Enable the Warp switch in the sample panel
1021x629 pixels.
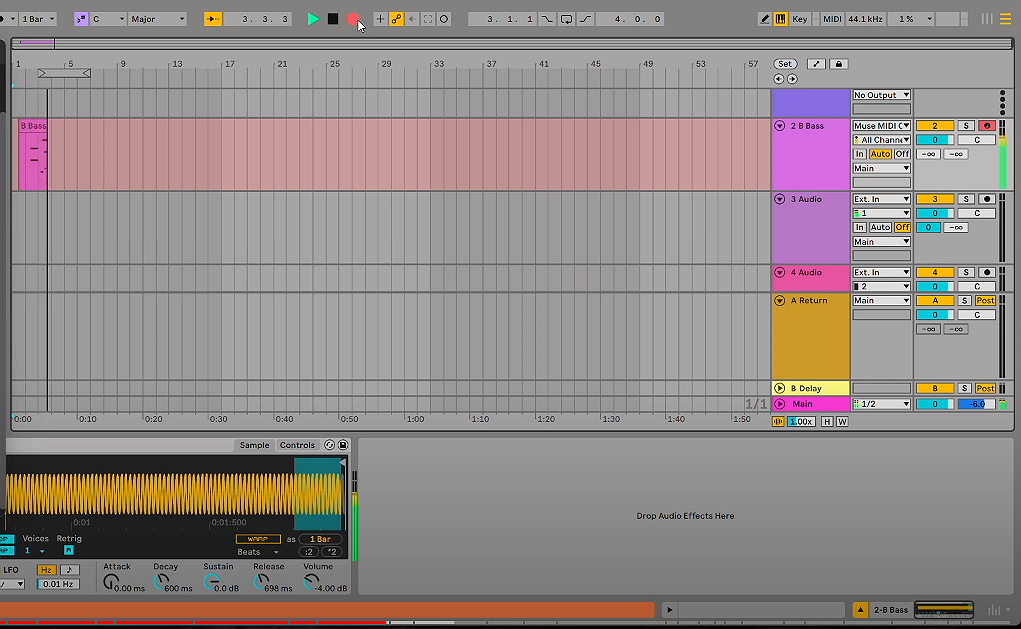(258, 538)
